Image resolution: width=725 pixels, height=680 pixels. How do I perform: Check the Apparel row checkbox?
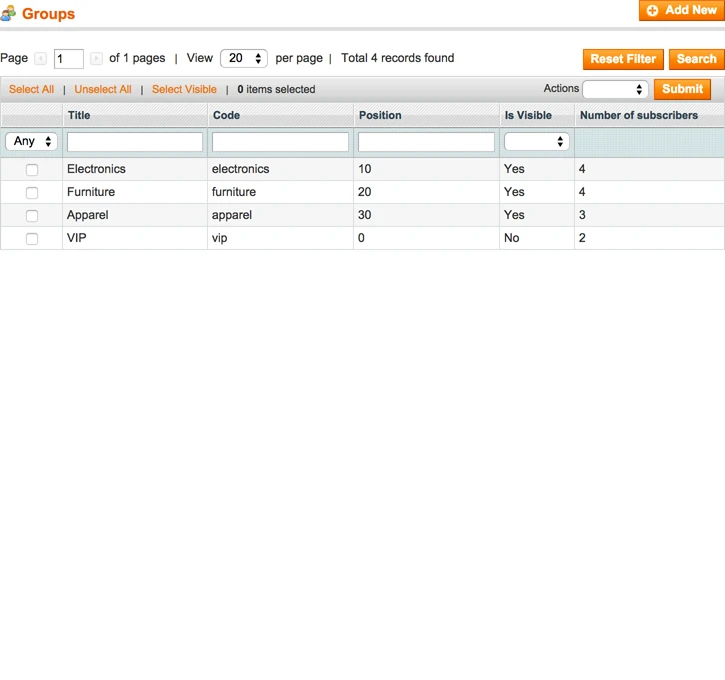32,216
